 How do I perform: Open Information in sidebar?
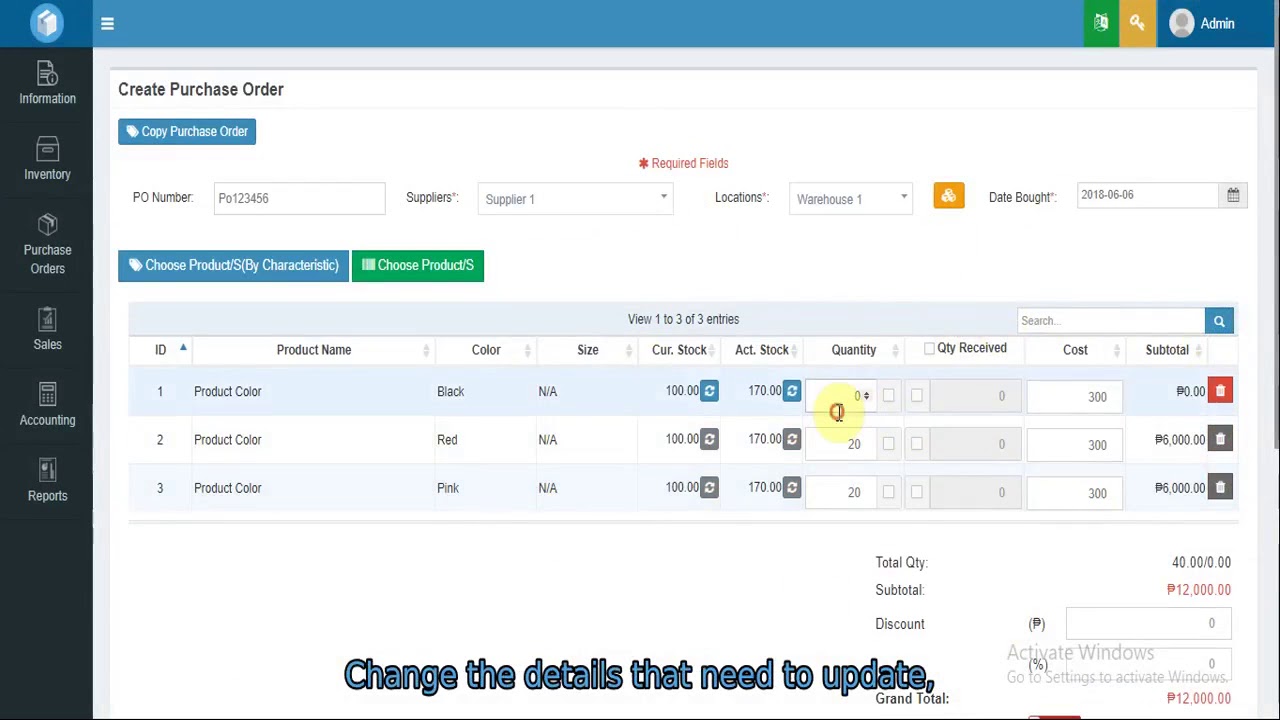pos(47,84)
